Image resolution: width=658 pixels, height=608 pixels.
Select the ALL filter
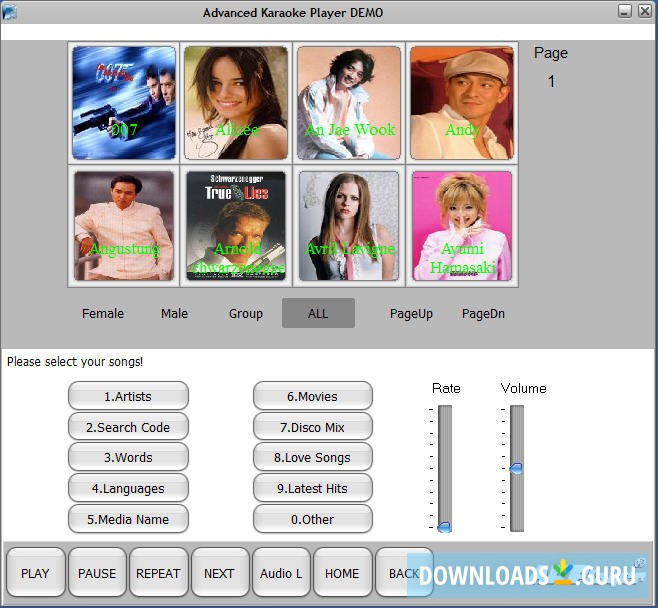318,313
